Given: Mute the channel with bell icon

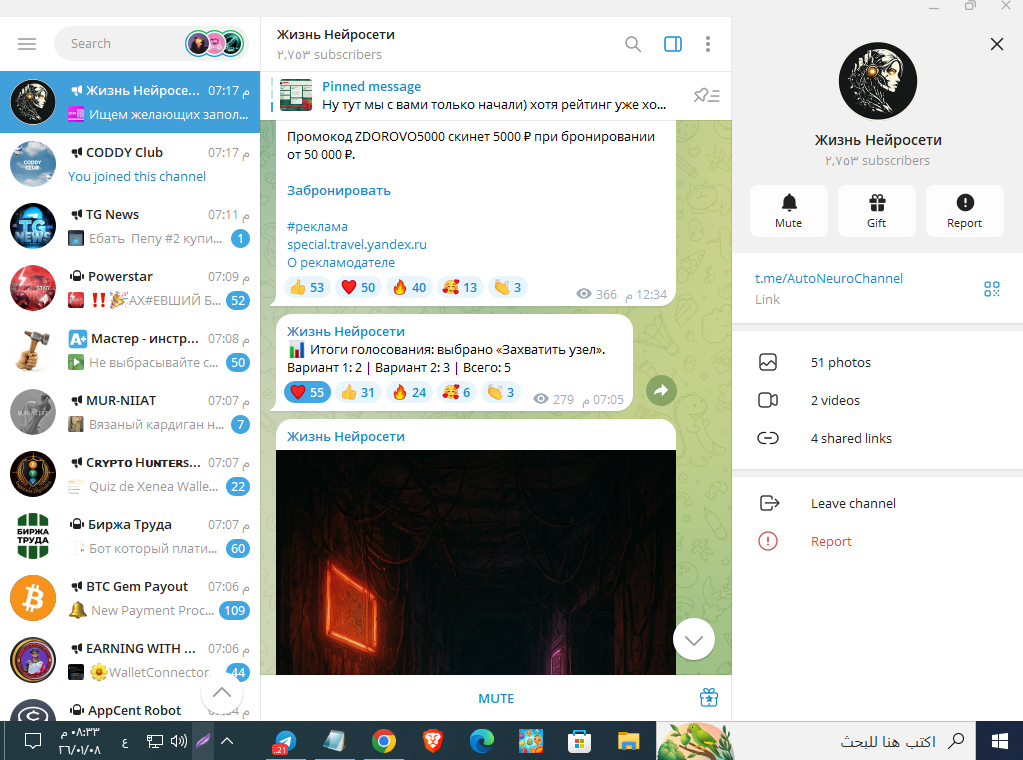Looking at the screenshot, I should point(789,211).
